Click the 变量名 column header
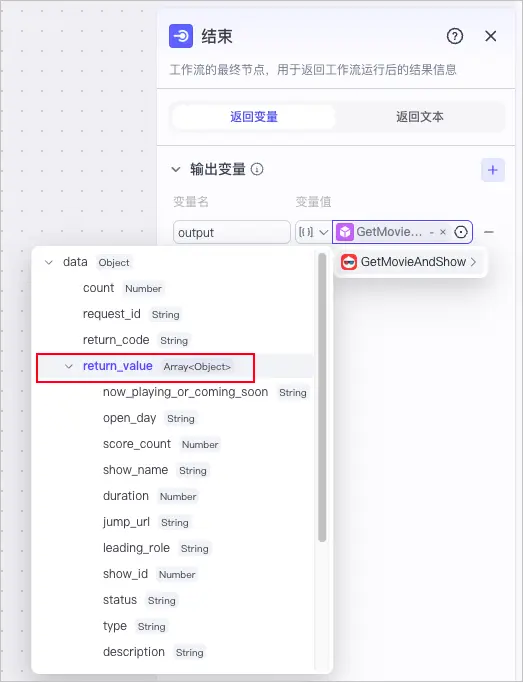Screen dimensions: 523x682 click(x=191, y=202)
